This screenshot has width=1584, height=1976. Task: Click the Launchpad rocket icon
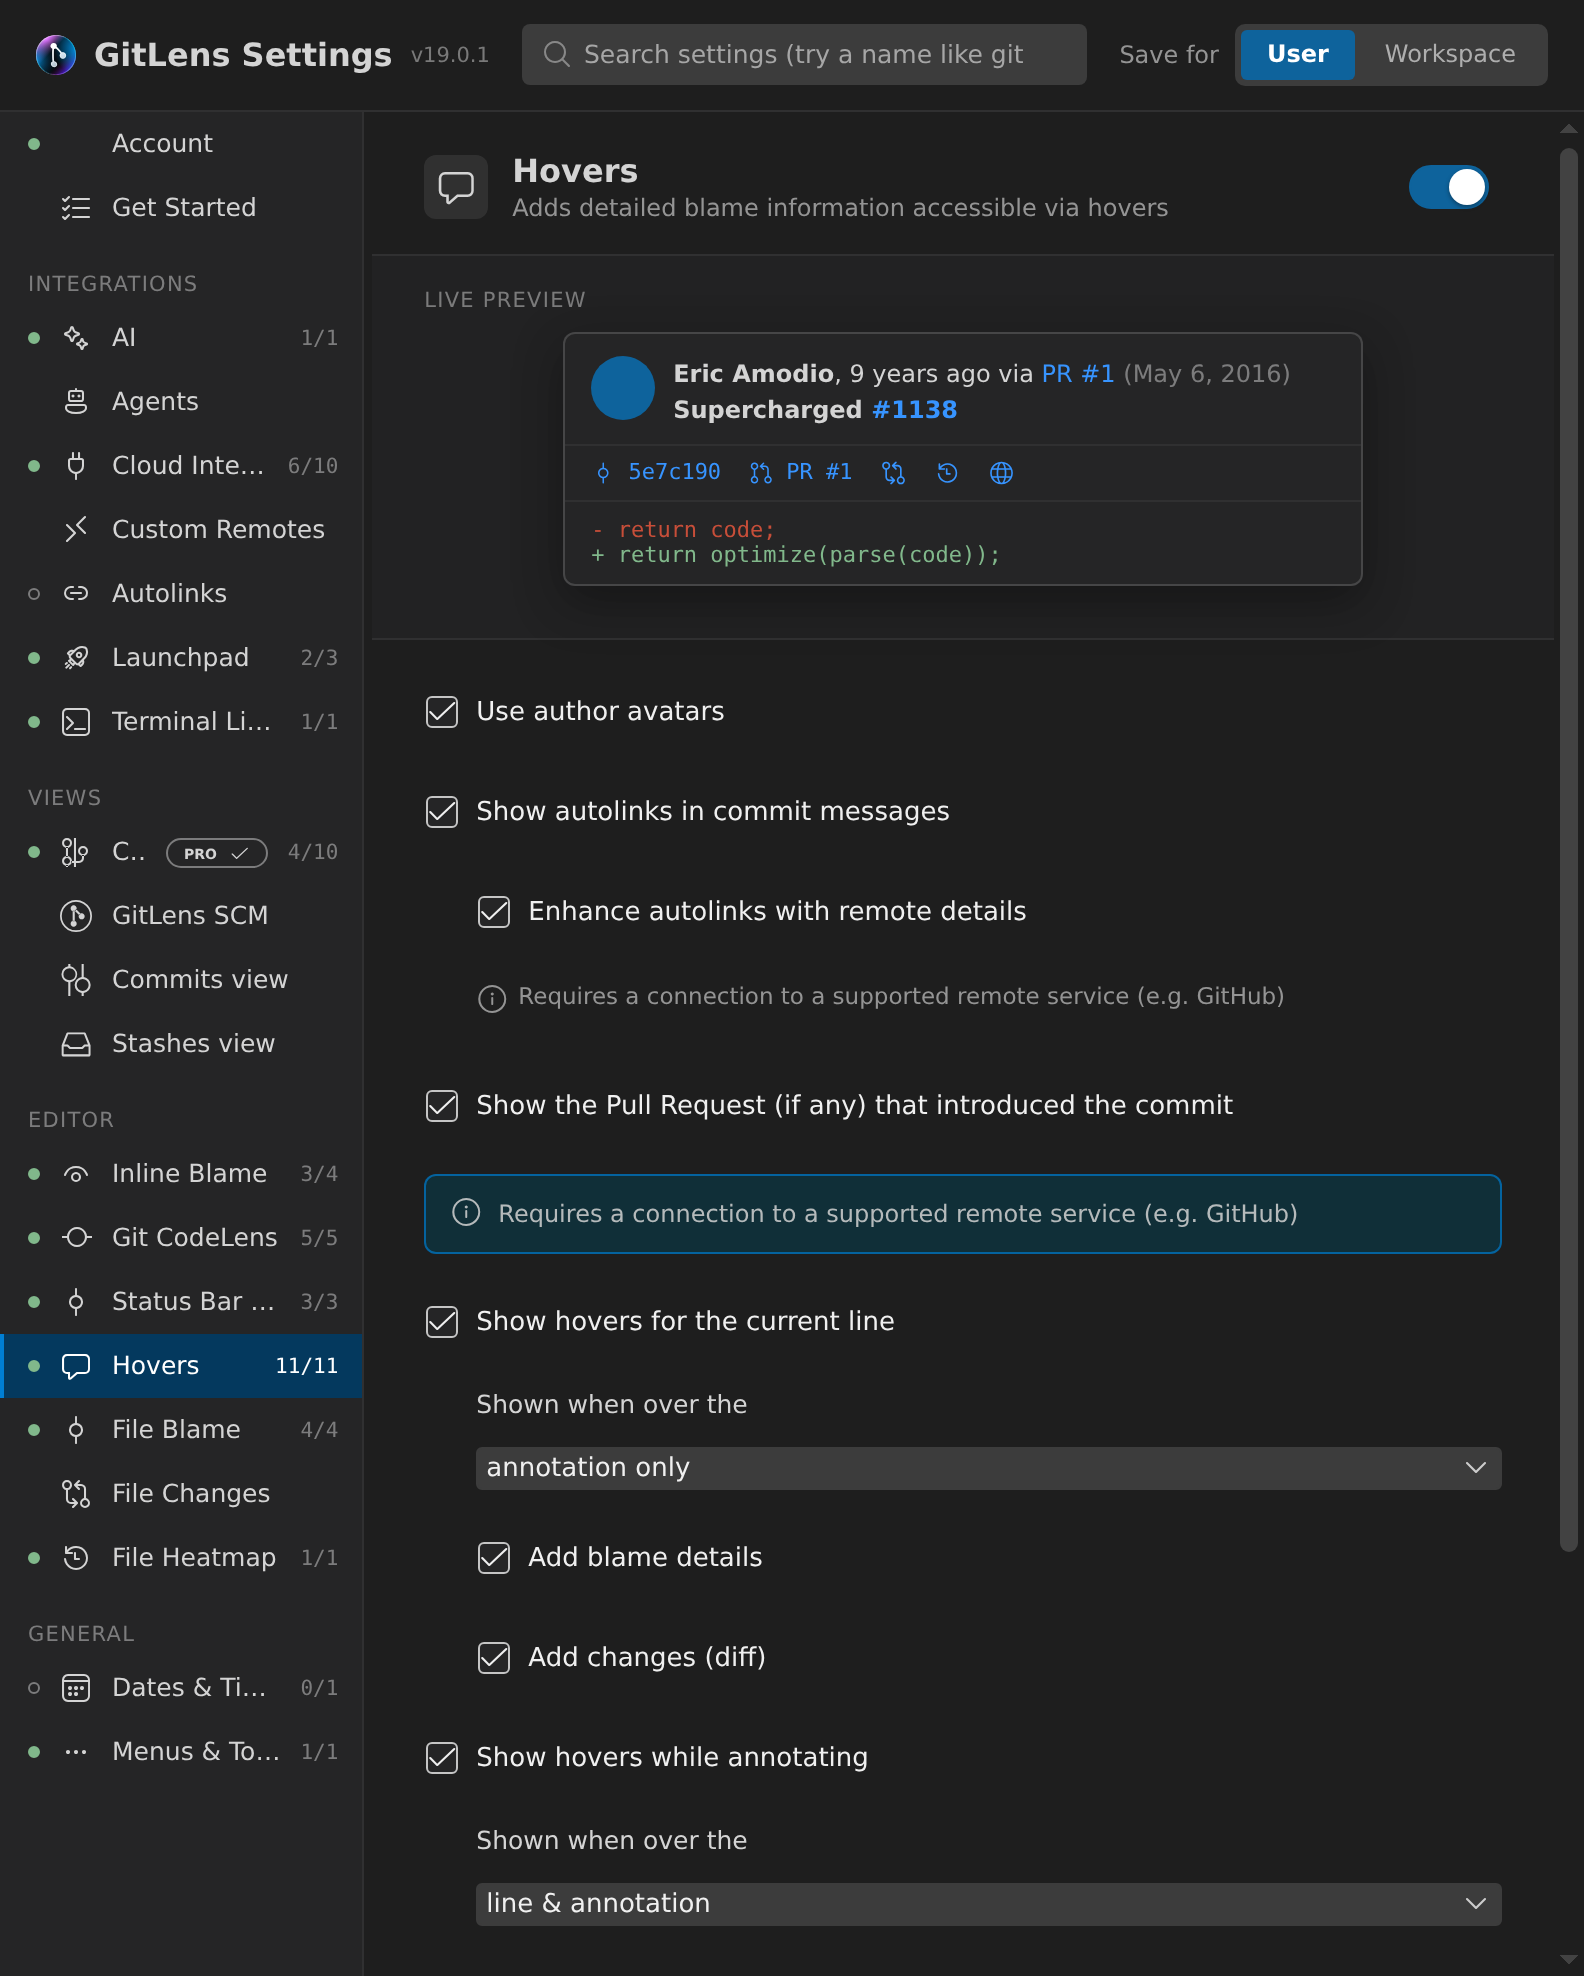pos(76,657)
